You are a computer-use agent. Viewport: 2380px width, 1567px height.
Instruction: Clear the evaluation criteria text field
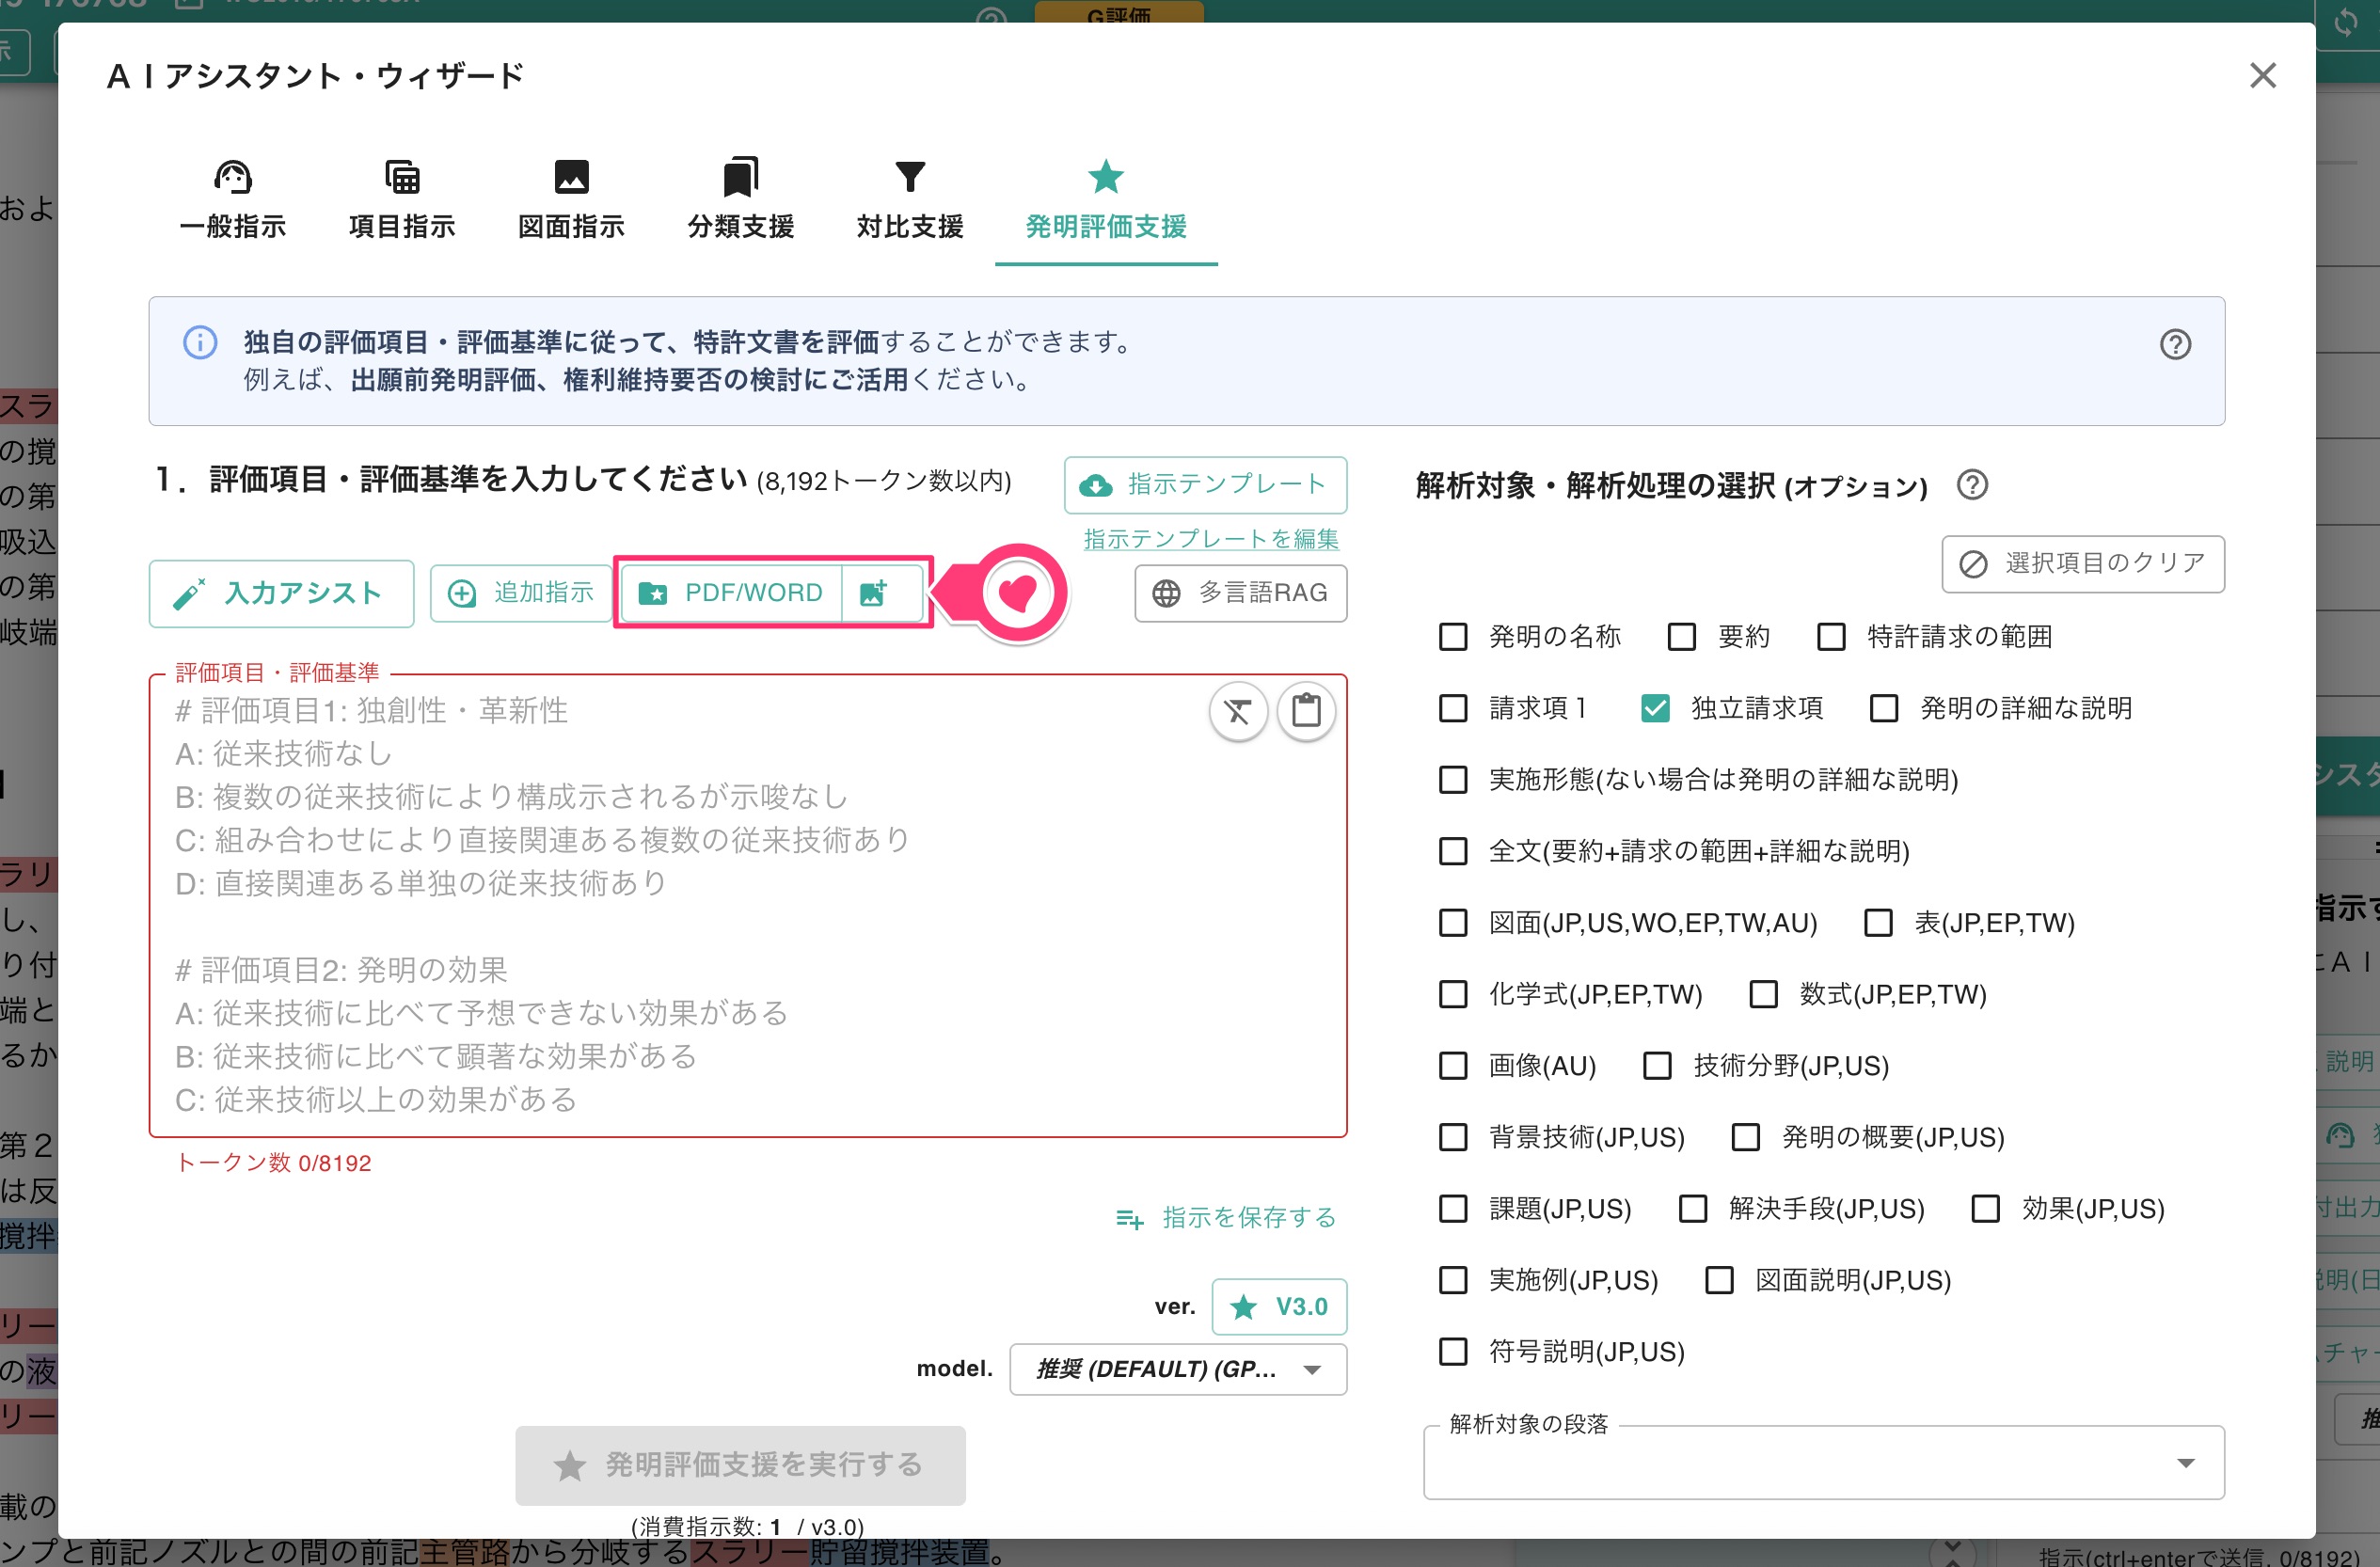point(1239,711)
